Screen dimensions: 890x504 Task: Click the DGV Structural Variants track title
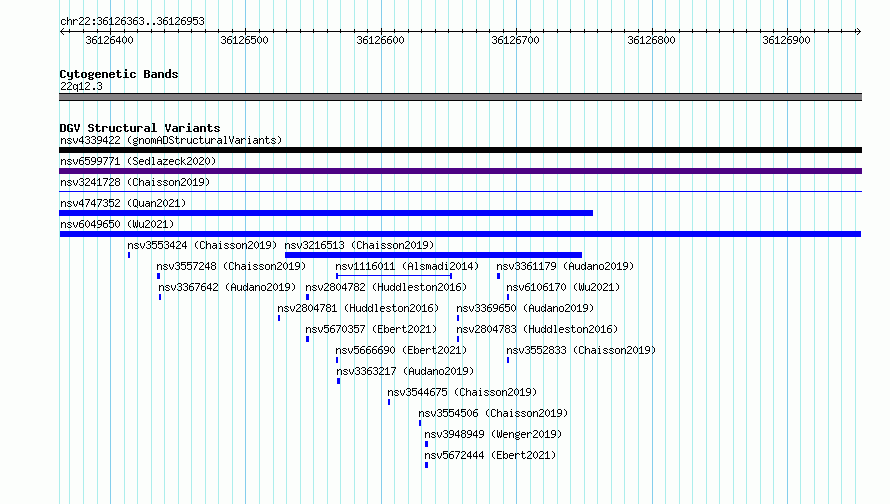pyautogui.click(x=140, y=128)
